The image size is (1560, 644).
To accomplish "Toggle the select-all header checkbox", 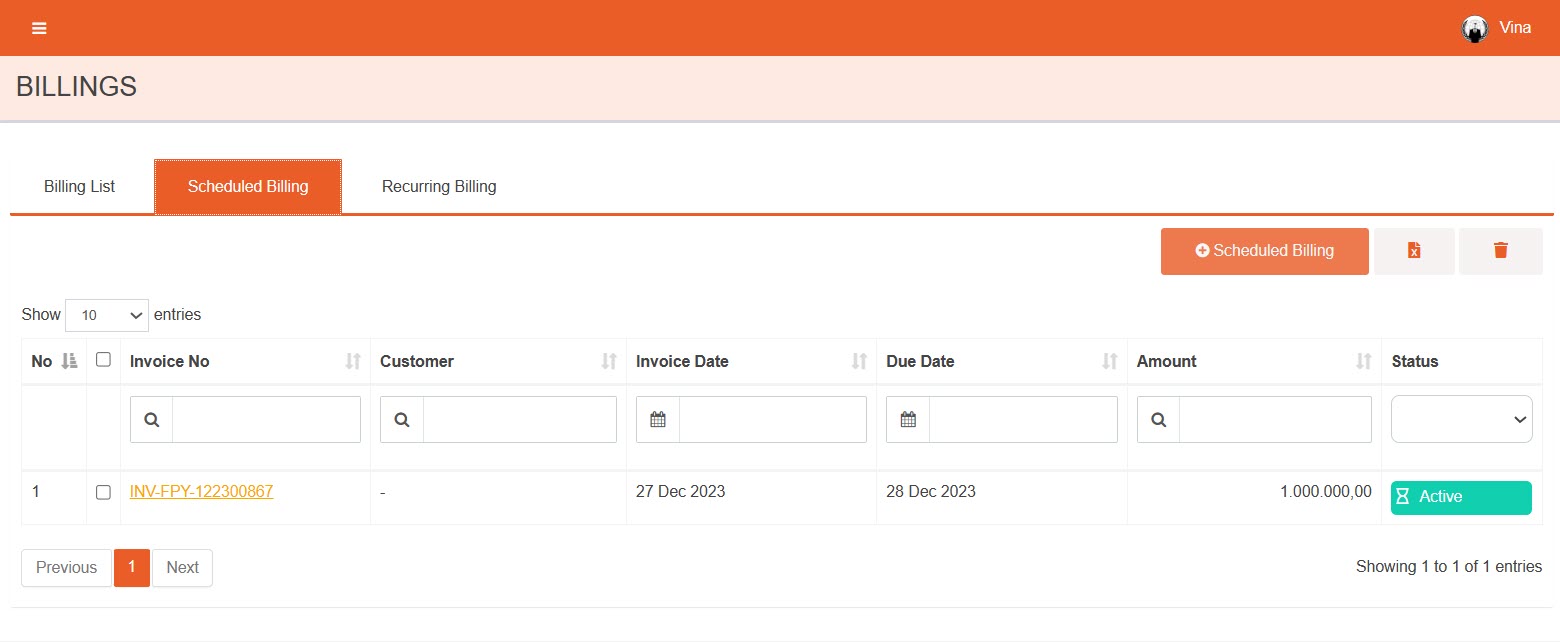I will click(103, 360).
